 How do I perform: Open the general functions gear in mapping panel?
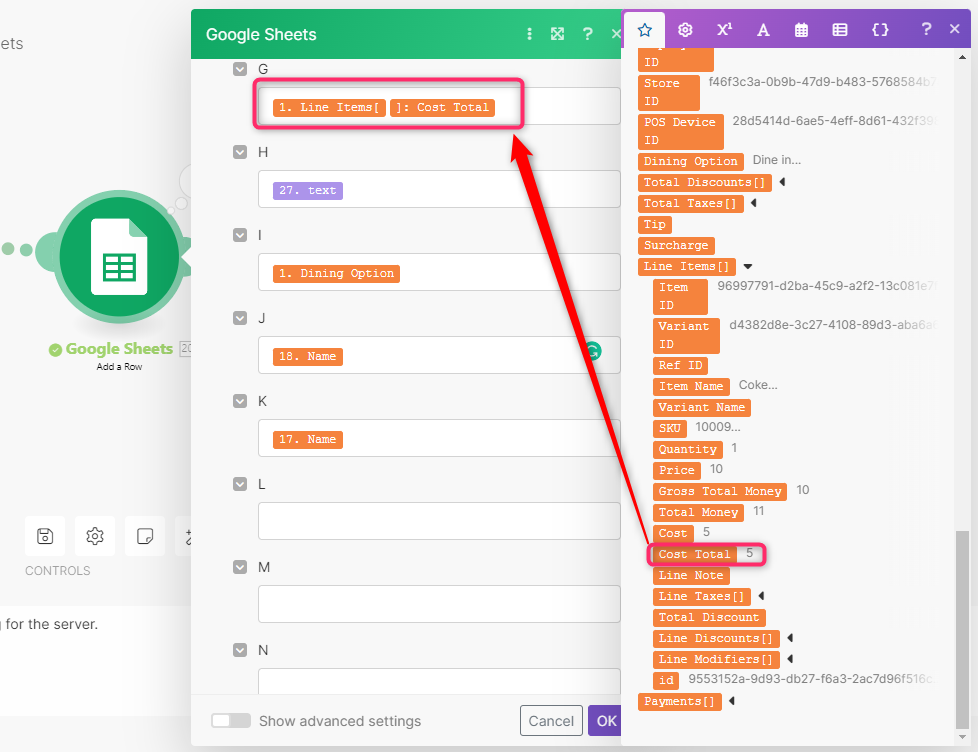point(685,29)
